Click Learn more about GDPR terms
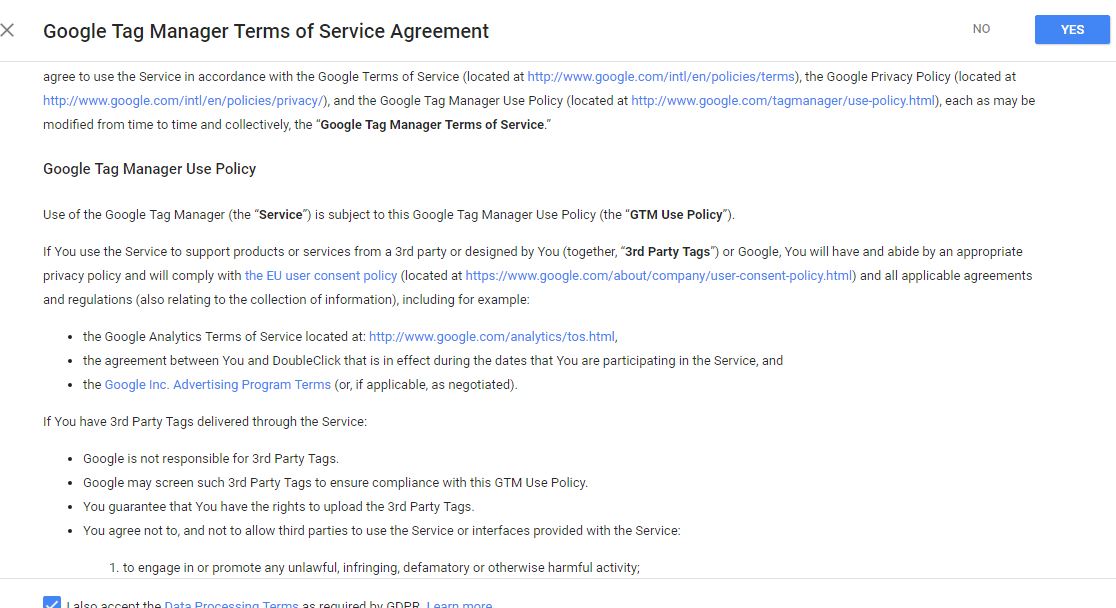 pos(460,604)
